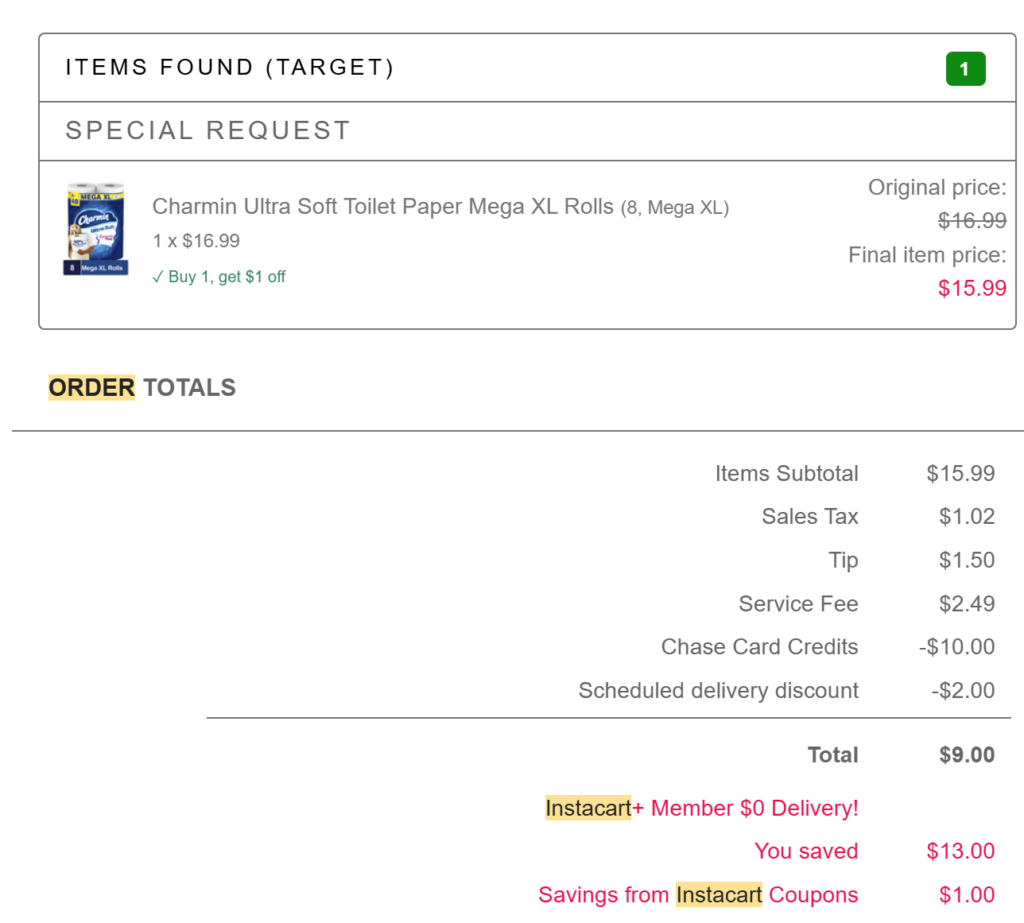The height and width of the screenshot is (923, 1024).
Task: Click the highlighted ORDER word in heading
Action: pyautogui.click(x=91, y=388)
